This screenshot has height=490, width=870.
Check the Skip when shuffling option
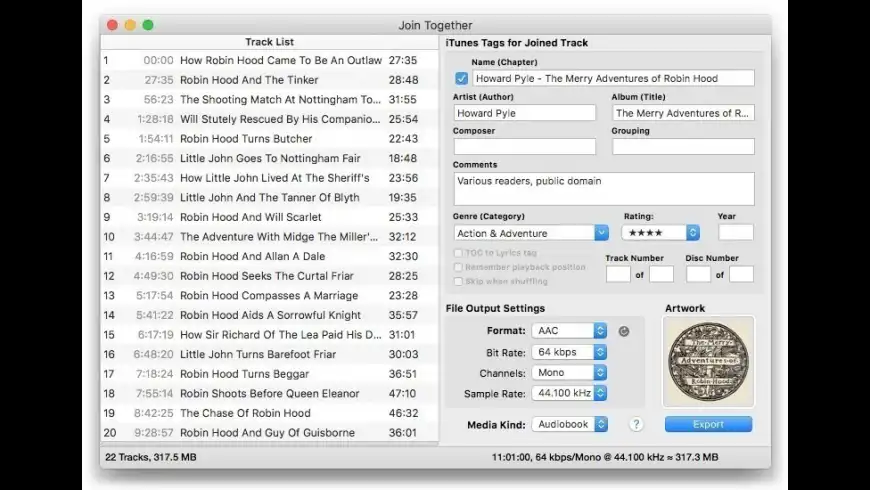tap(458, 281)
